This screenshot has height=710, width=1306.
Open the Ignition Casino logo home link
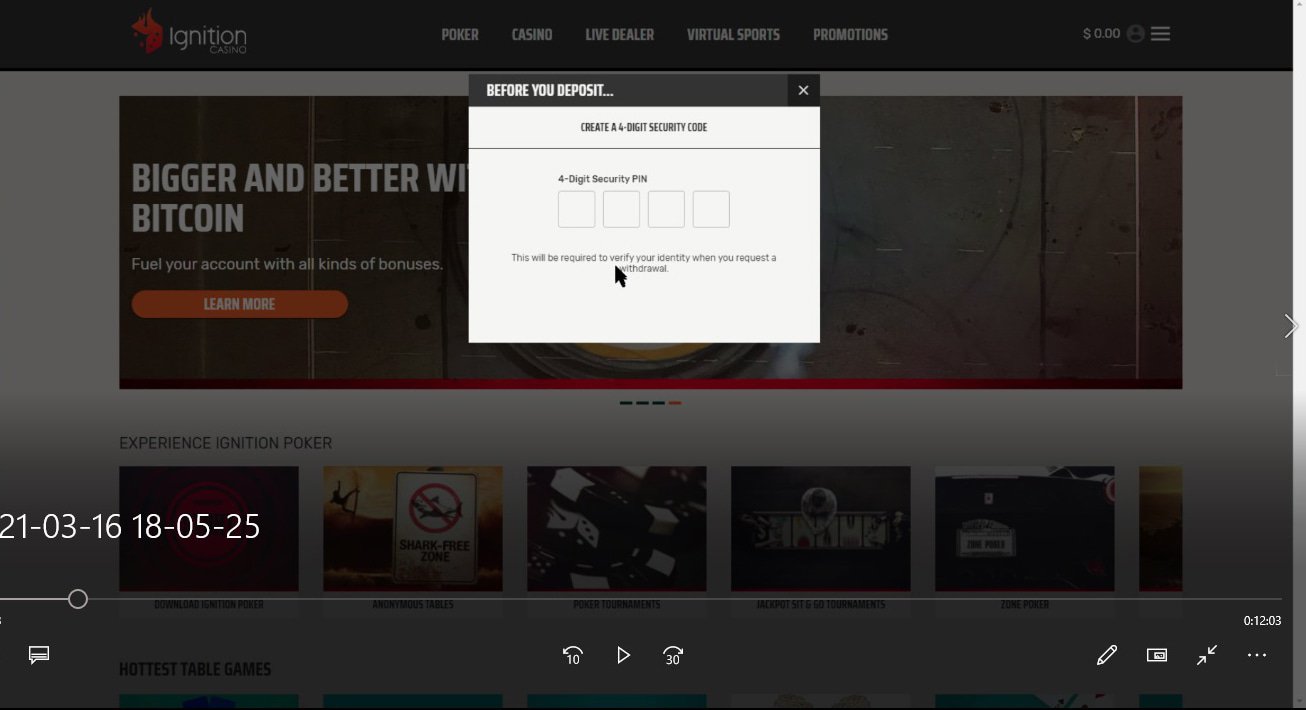pos(189,32)
